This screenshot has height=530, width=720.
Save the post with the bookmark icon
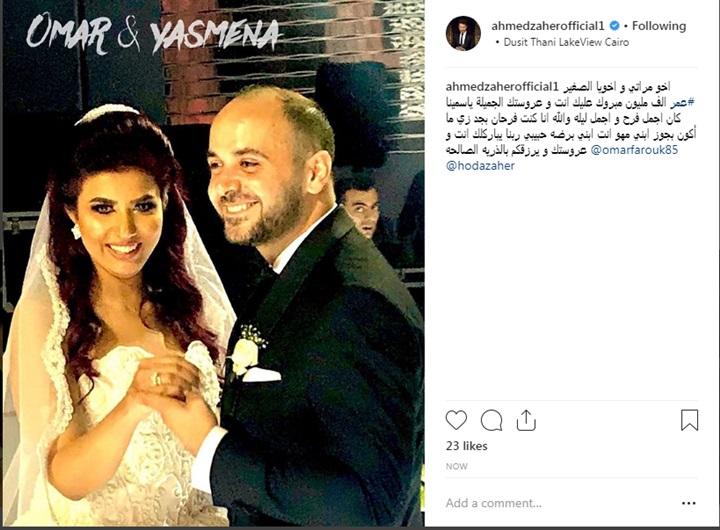tap(689, 420)
